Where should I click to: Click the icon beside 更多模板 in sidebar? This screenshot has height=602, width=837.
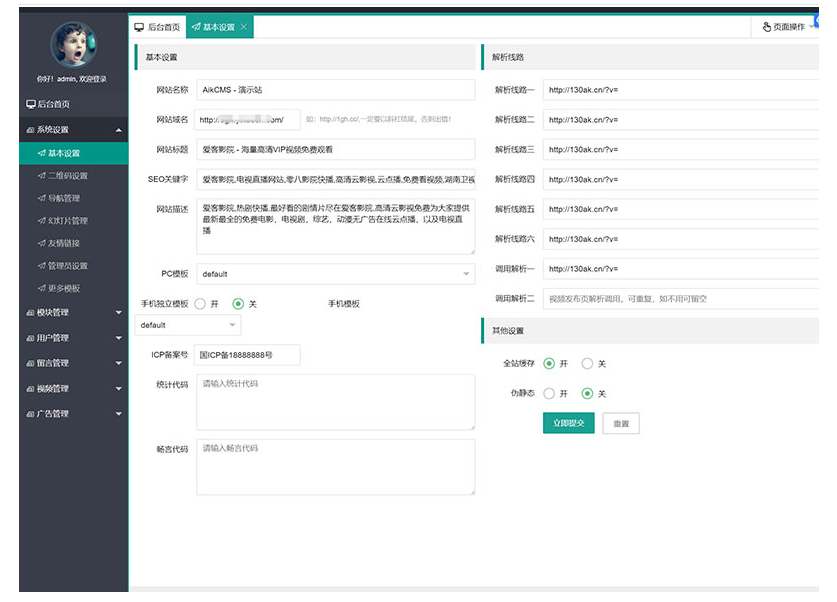click(41, 288)
